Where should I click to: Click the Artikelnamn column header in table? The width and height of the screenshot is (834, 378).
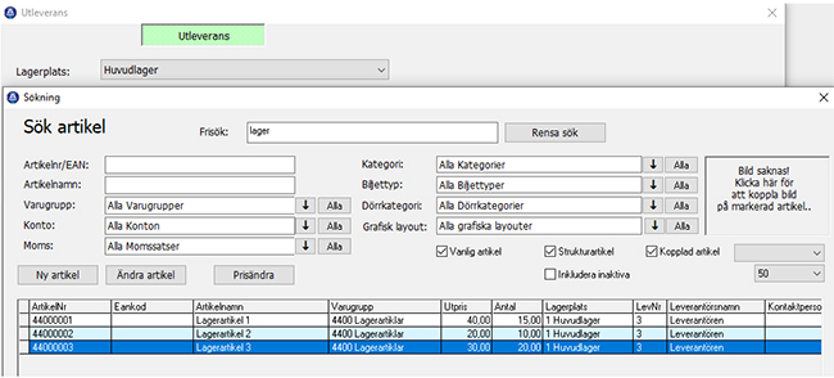(x=261, y=307)
